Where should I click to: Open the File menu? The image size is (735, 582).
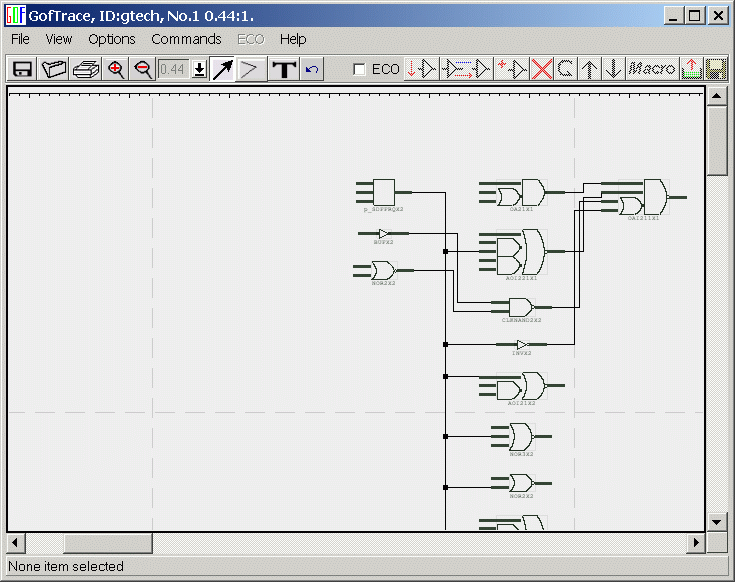20,39
